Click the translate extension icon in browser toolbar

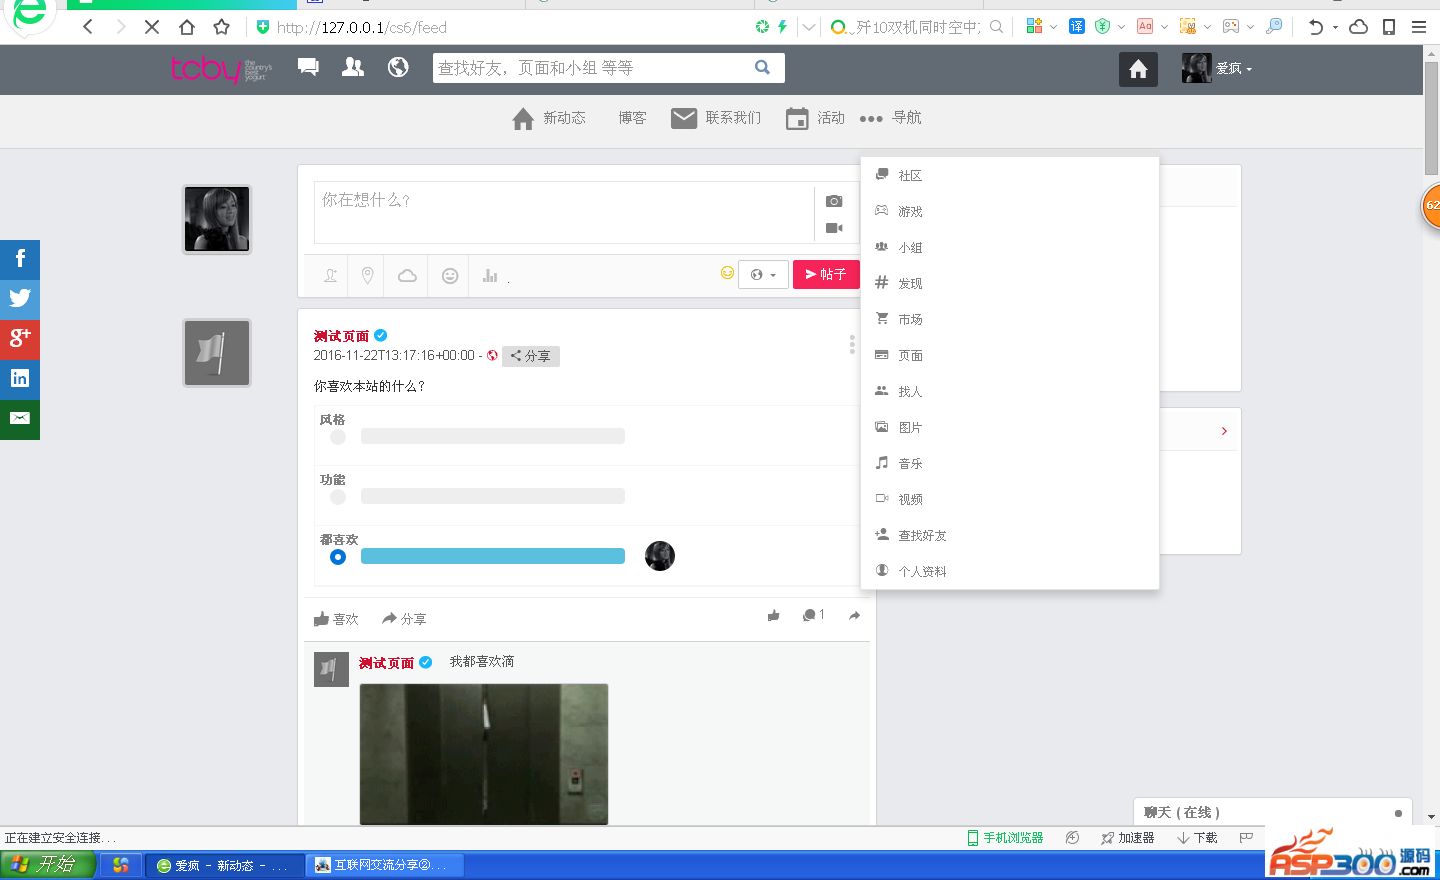[x=1077, y=26]
